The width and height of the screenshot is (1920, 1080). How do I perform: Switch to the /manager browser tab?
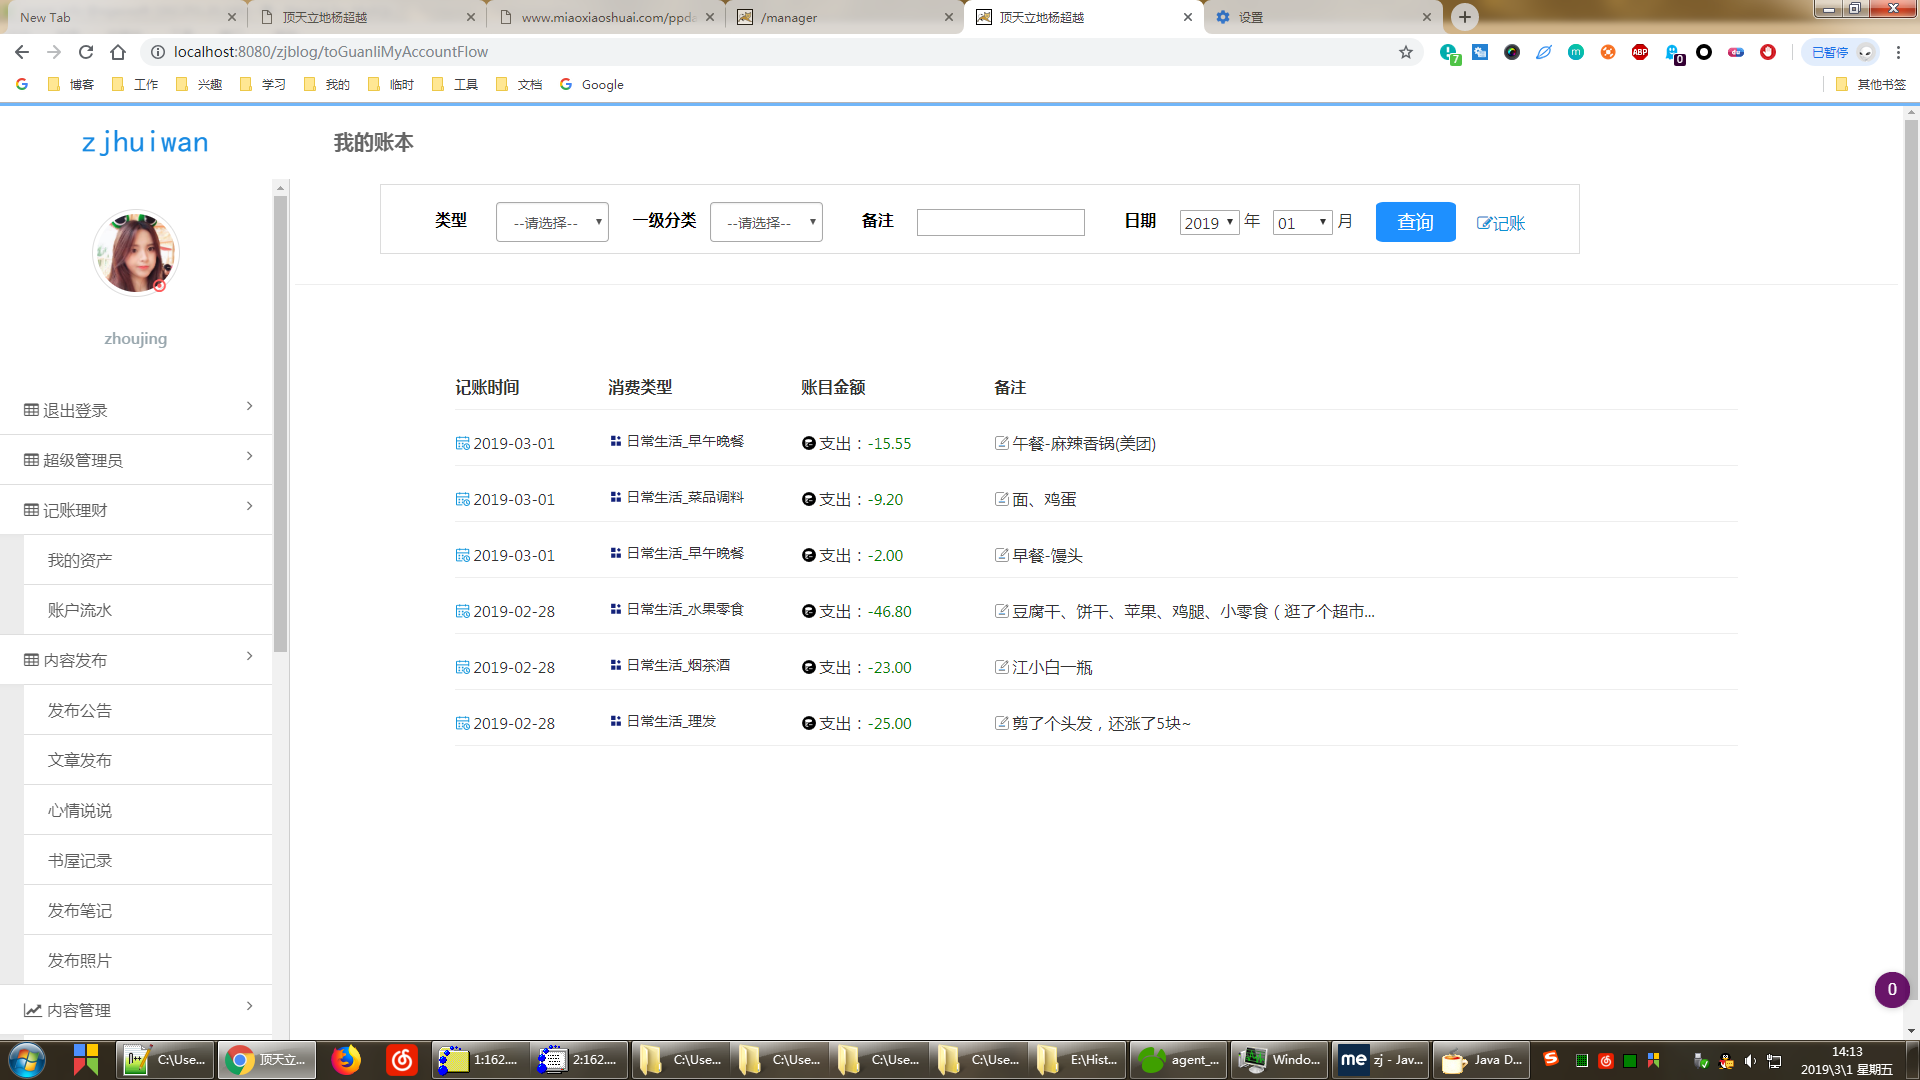click(x=845, y=17)
